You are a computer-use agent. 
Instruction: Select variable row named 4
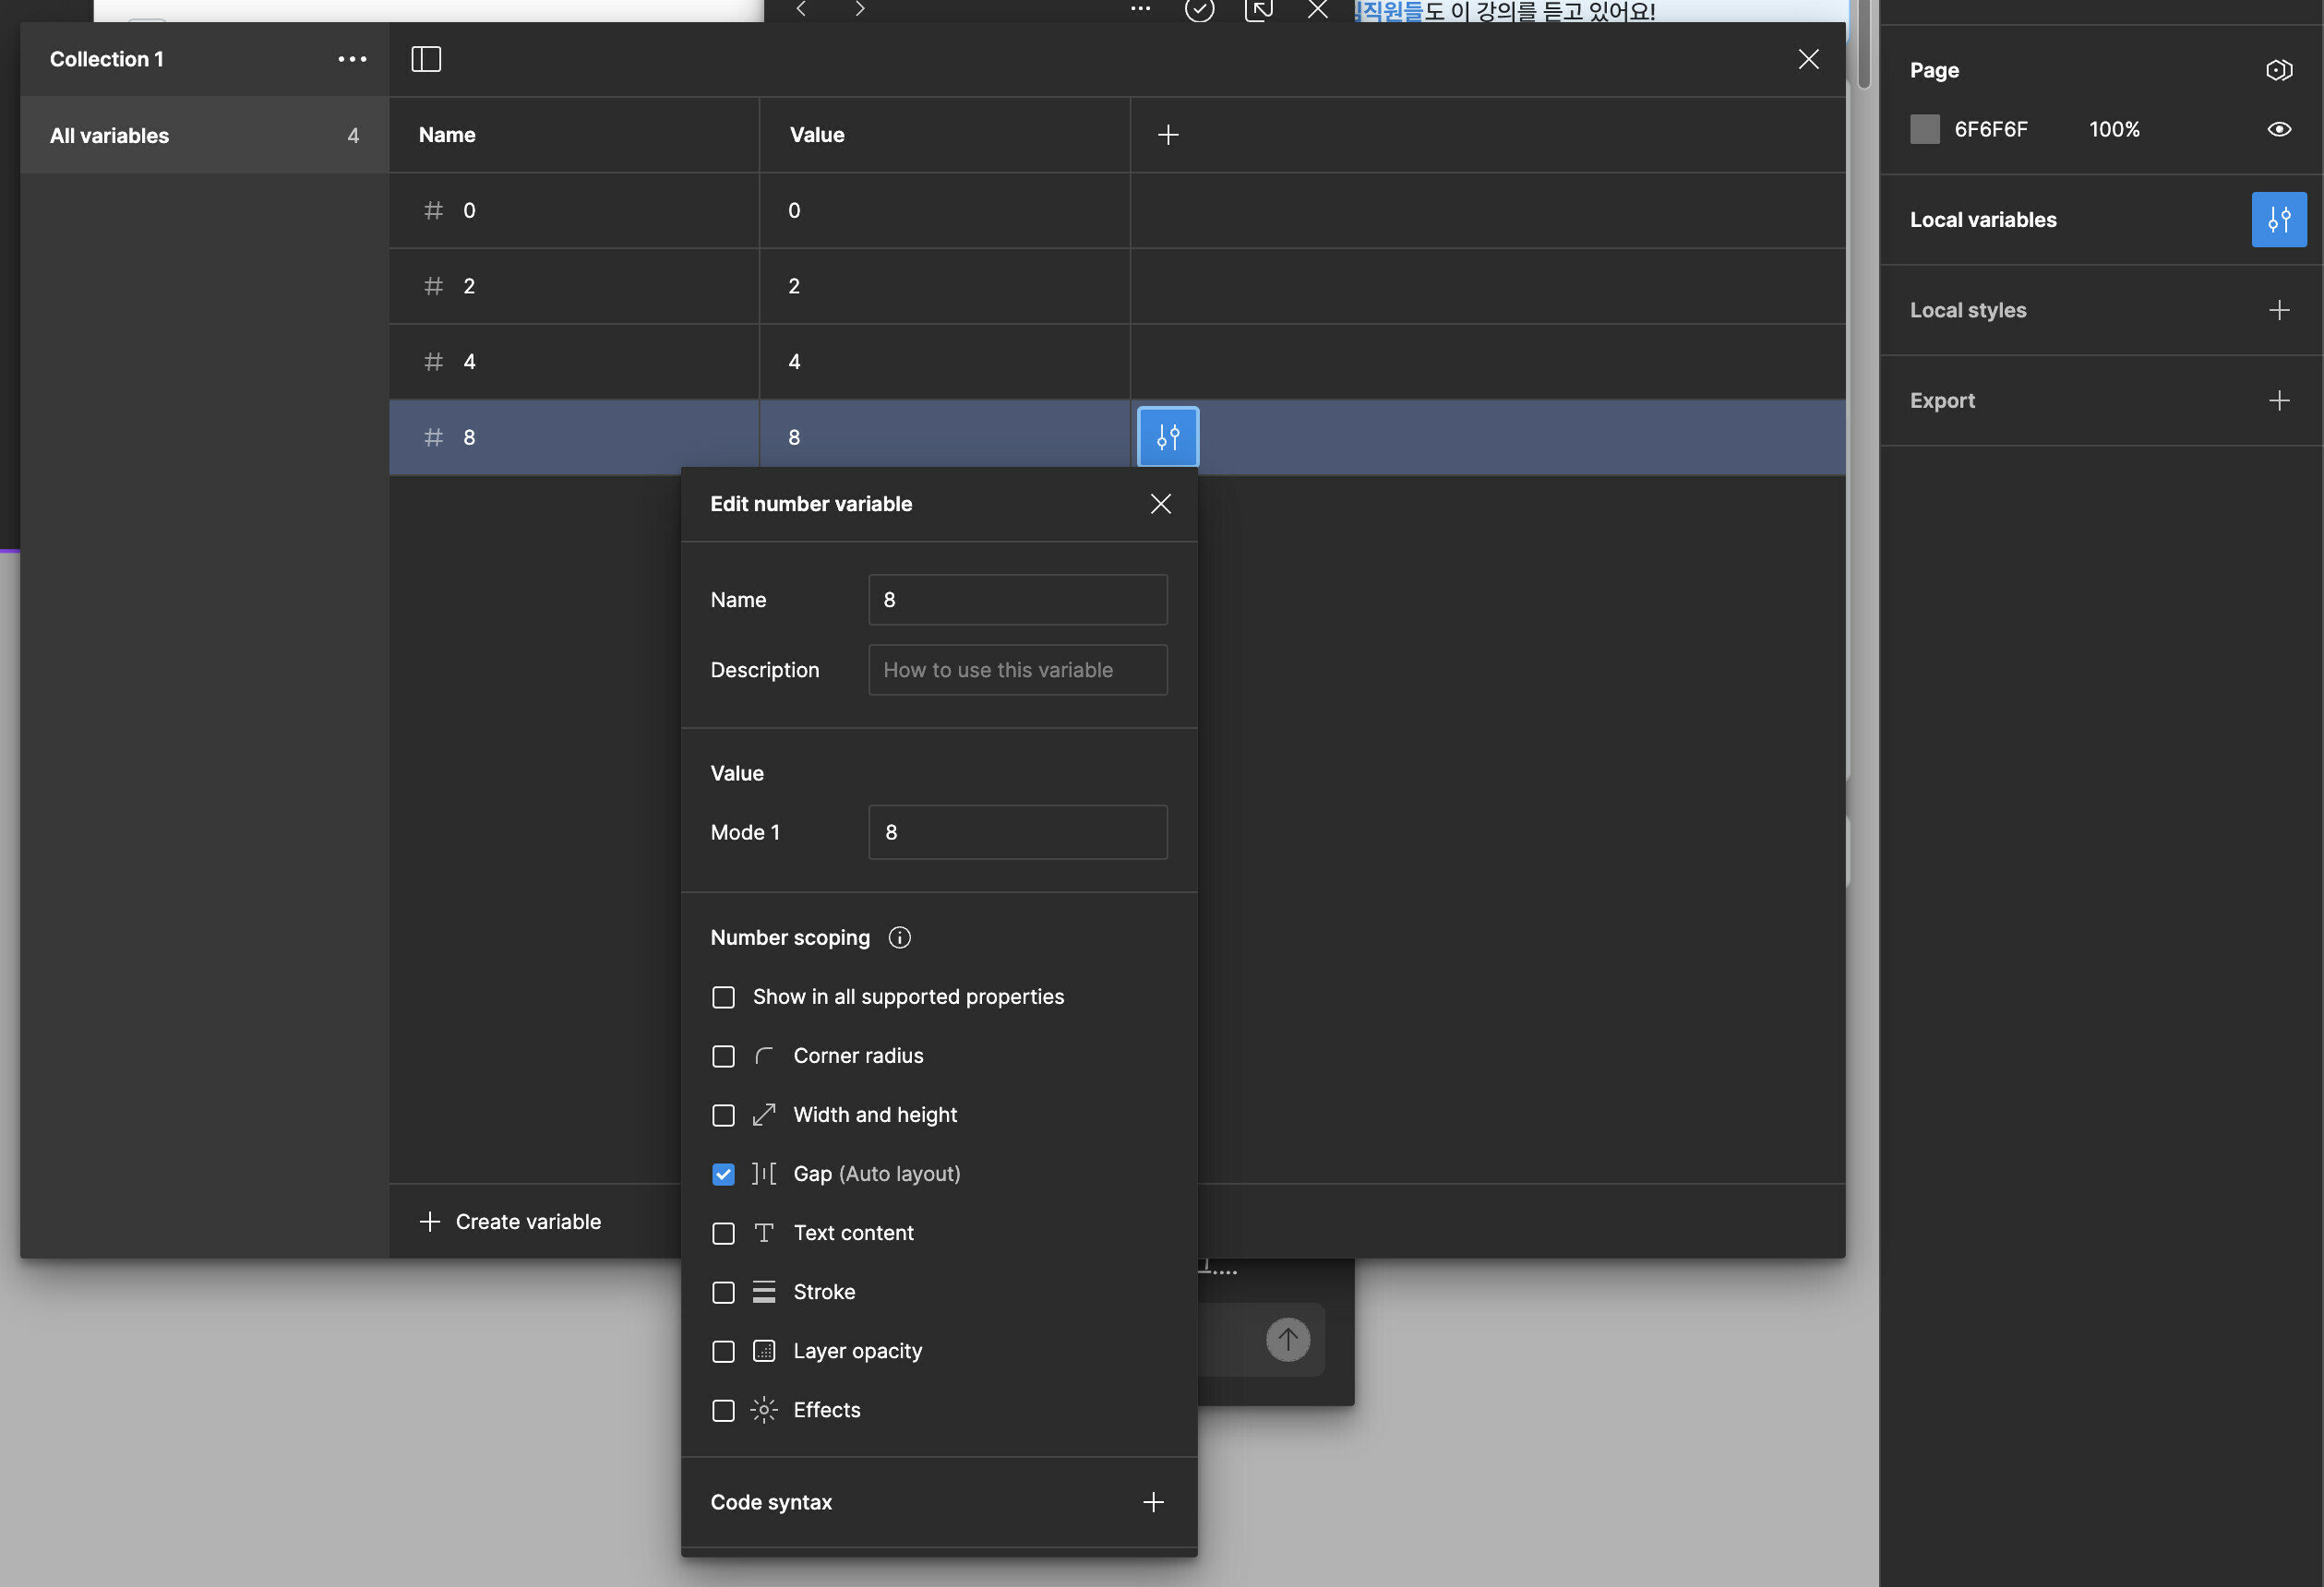574,361
